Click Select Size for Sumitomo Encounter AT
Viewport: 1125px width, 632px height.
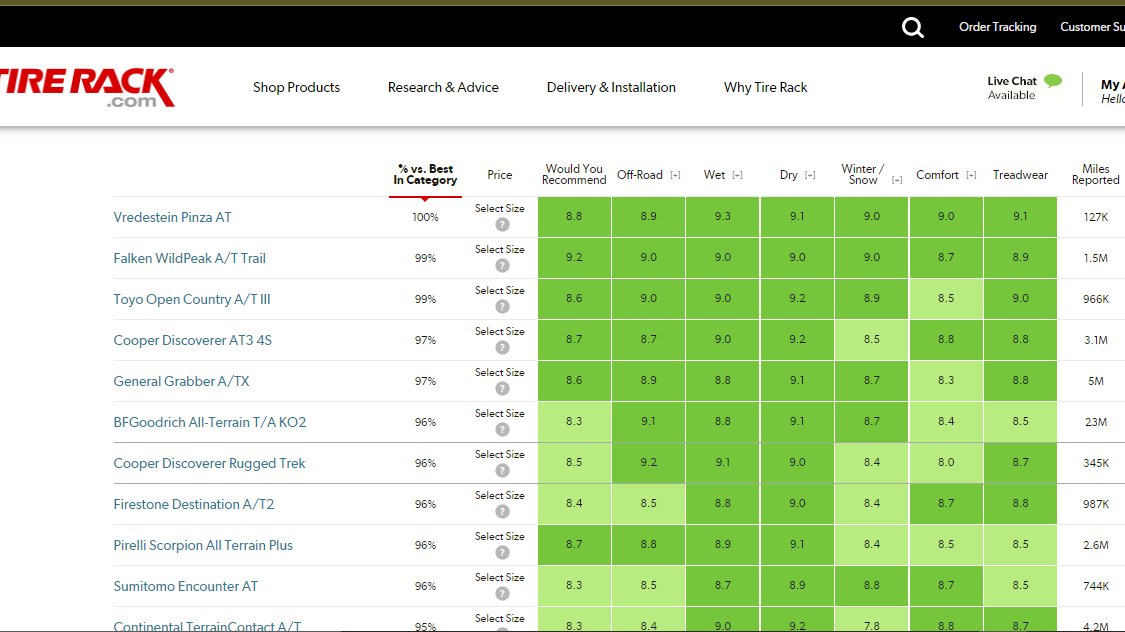[x=499, y=577]
